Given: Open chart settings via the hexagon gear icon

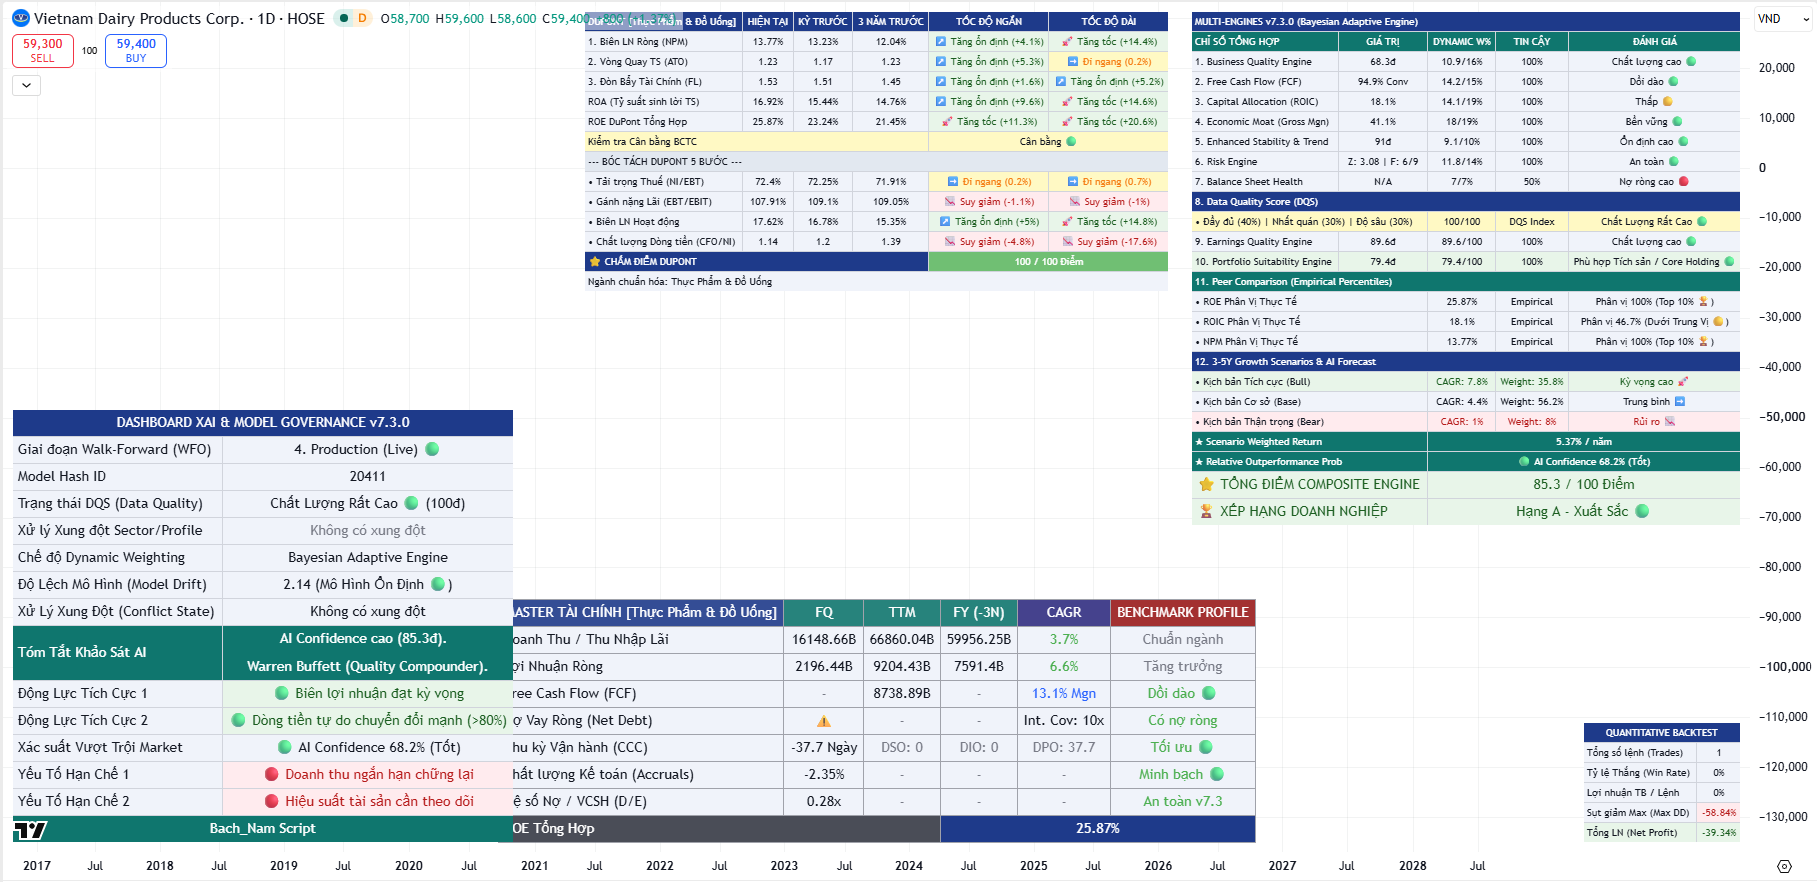Looking at the screenshot, I should 1784,866.
